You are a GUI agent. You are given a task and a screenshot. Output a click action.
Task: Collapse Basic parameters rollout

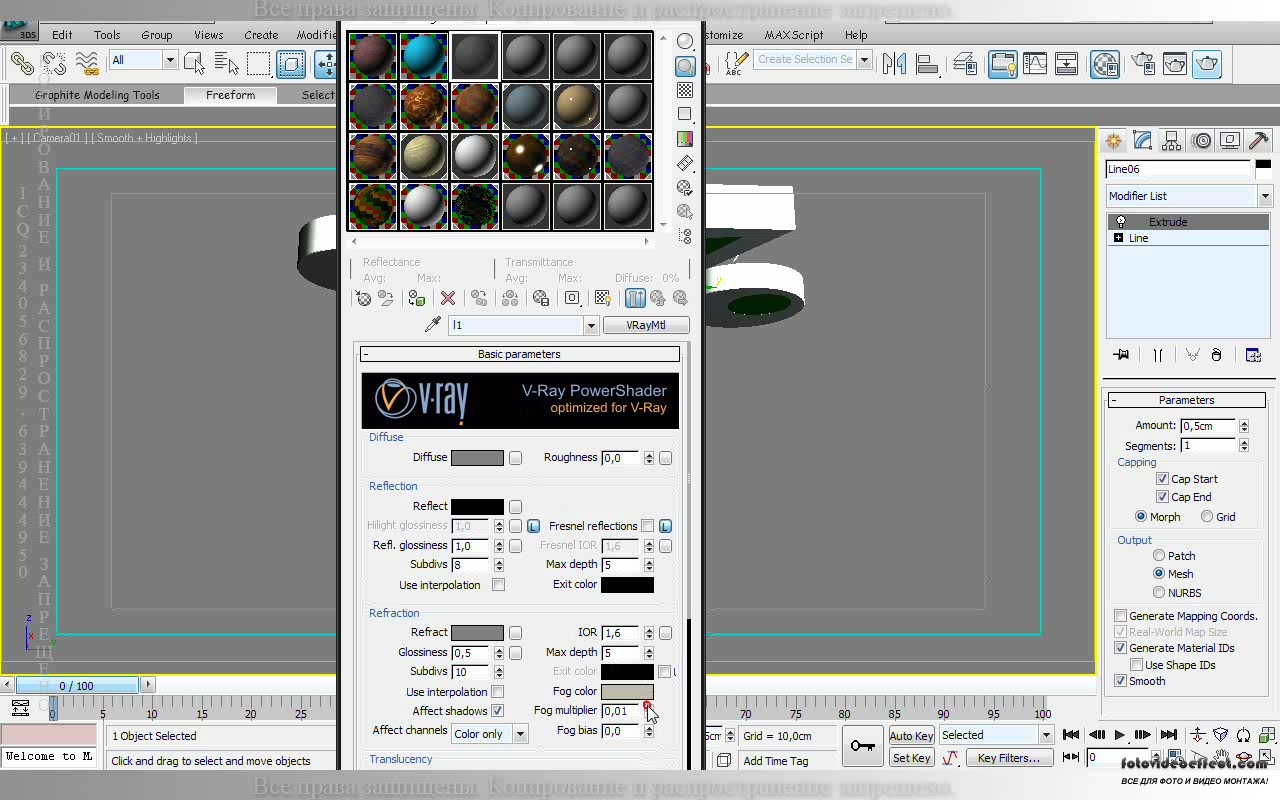[519, 354]
